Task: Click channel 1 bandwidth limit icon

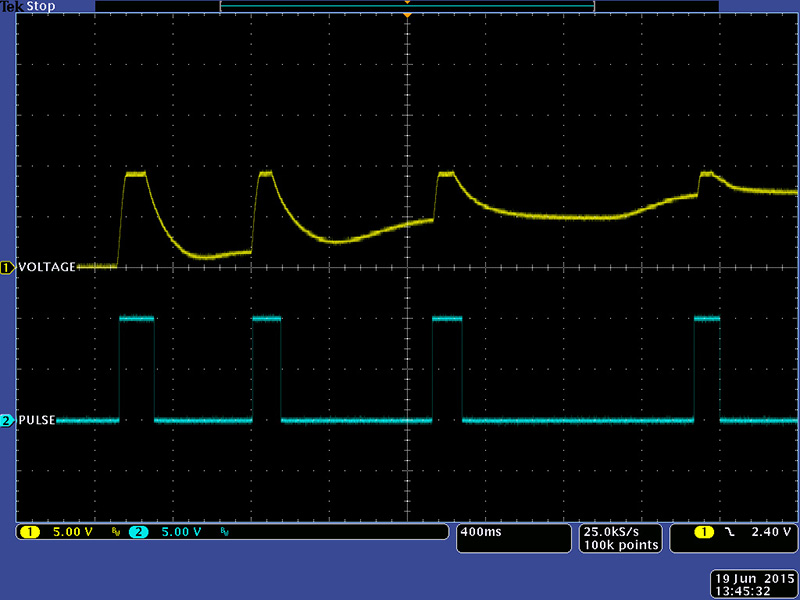Action: click(116, 533)
